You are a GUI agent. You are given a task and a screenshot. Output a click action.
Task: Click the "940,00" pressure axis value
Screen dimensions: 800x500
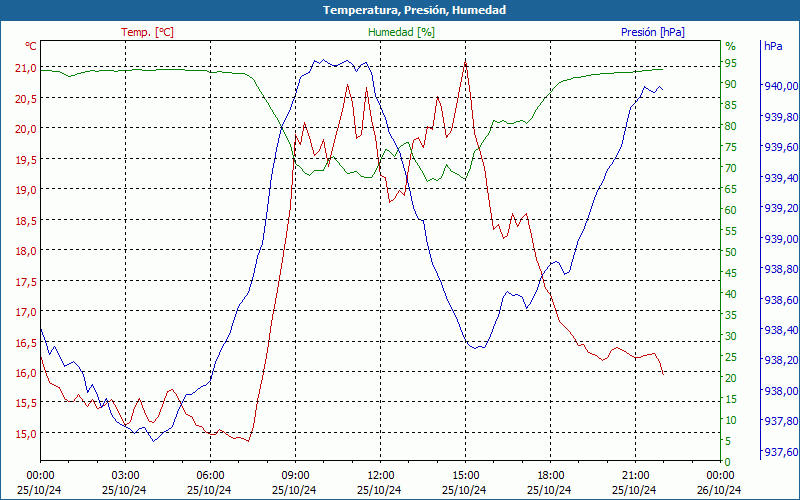click(781, 86)
